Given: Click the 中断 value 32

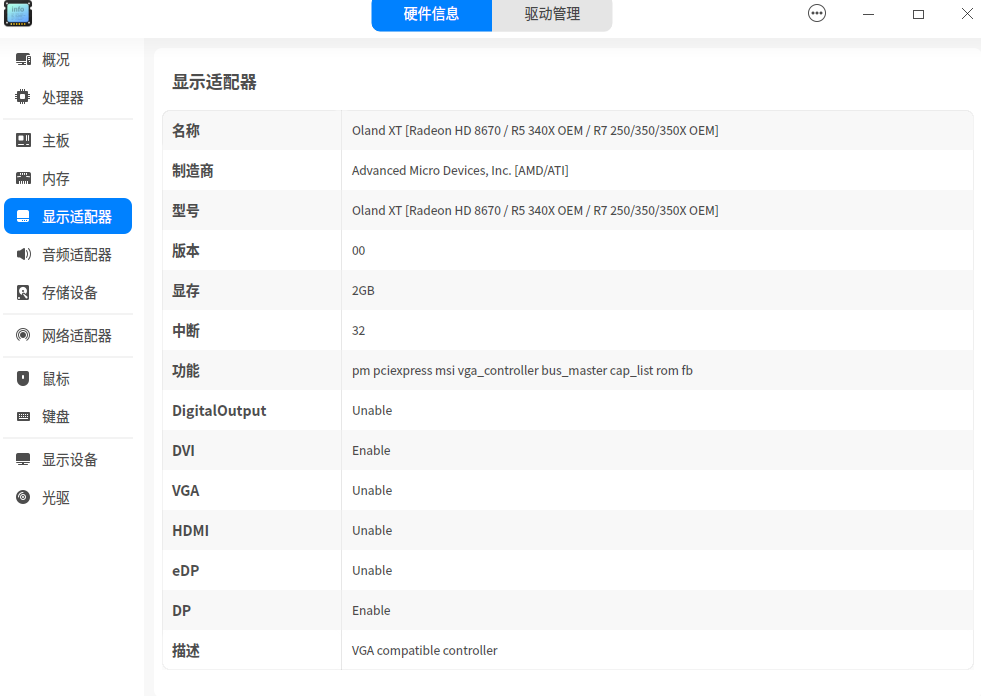Looking at the screenshot, I should (358, 330).
